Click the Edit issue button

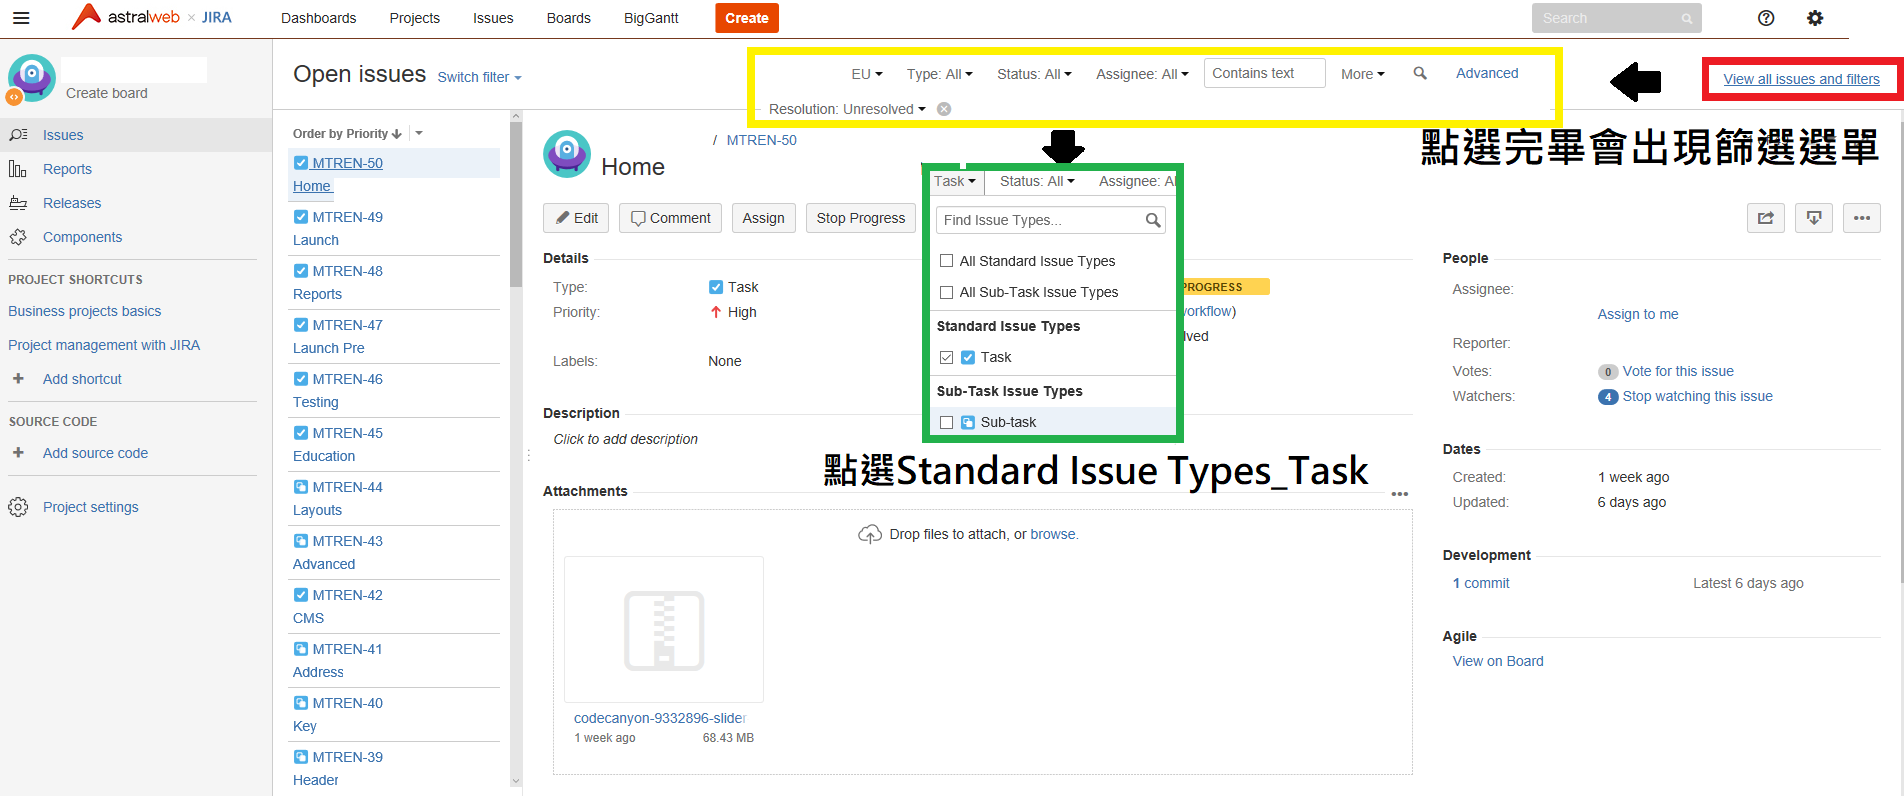point(576,218)
